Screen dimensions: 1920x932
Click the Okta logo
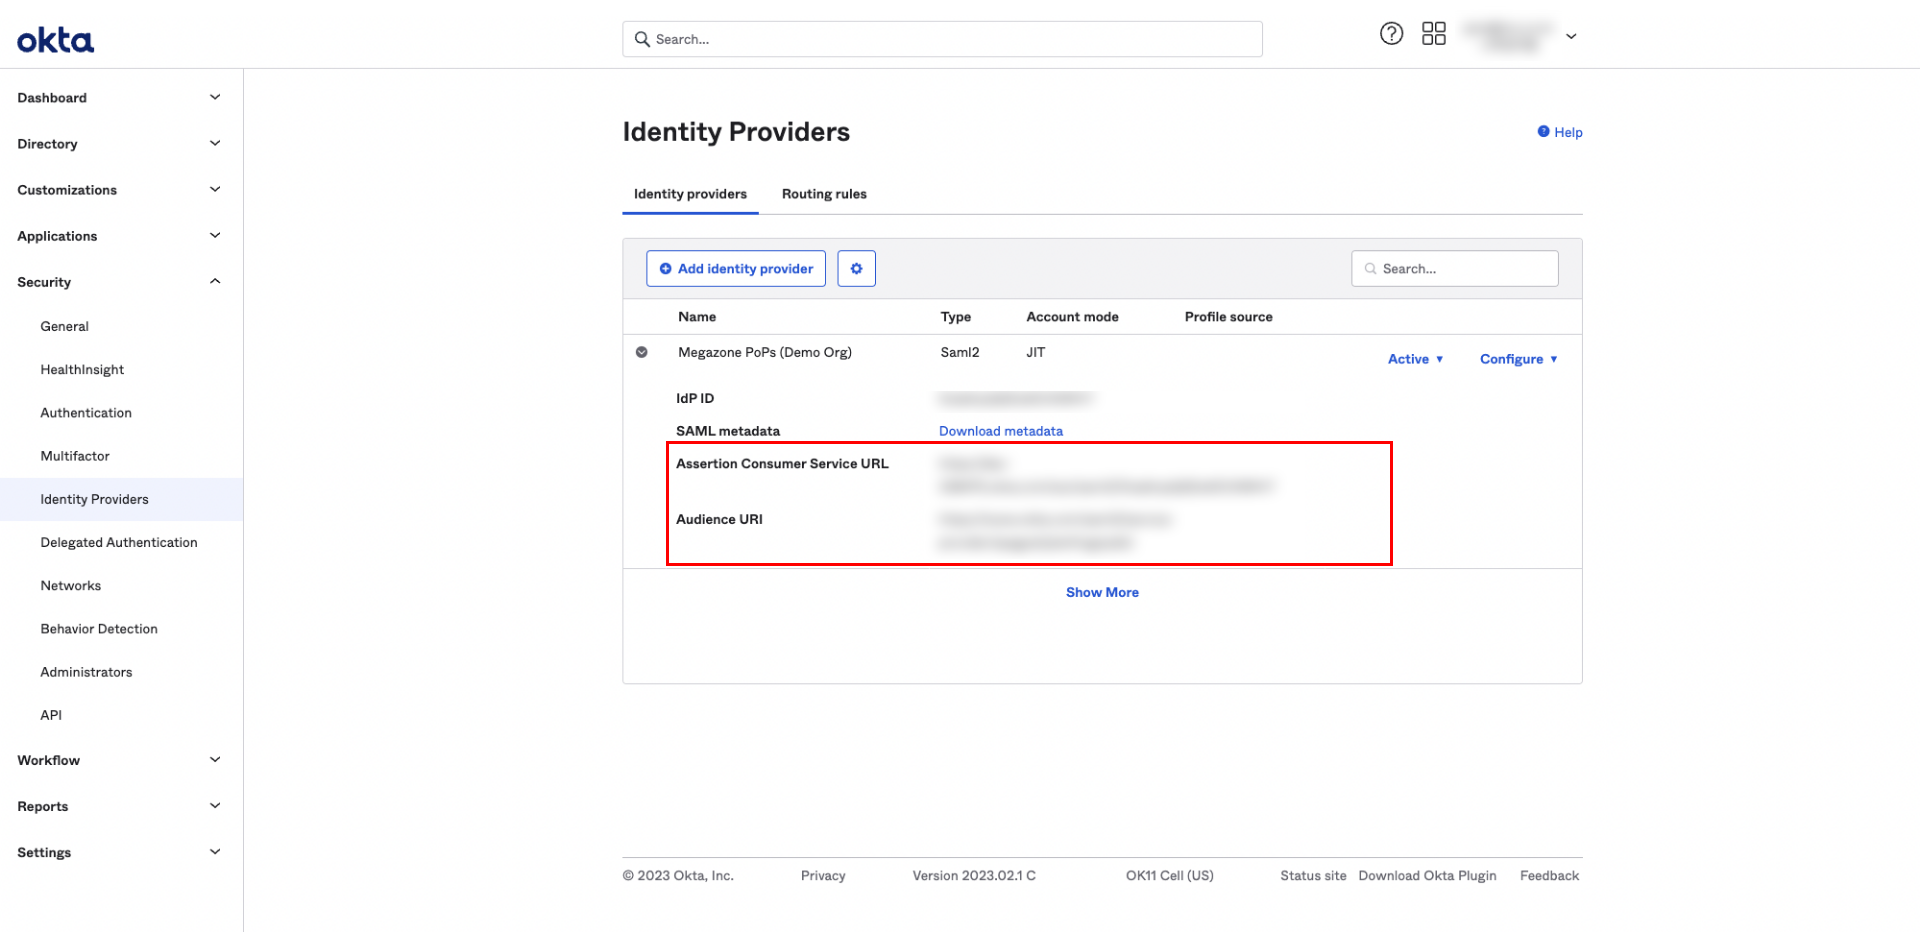pyautogui.click(x=55, y=40)
